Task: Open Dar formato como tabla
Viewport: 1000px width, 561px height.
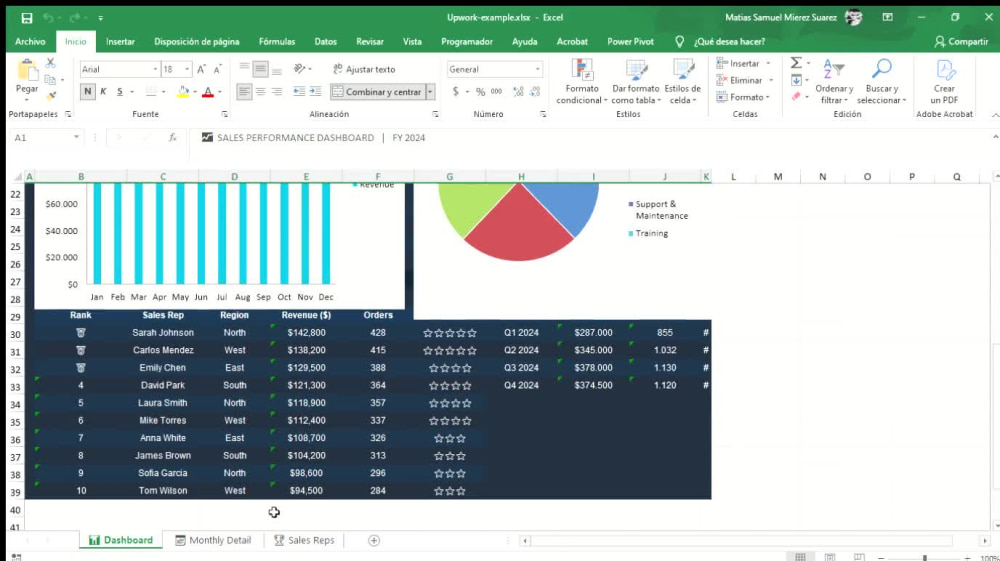Action: click(636, 81)
